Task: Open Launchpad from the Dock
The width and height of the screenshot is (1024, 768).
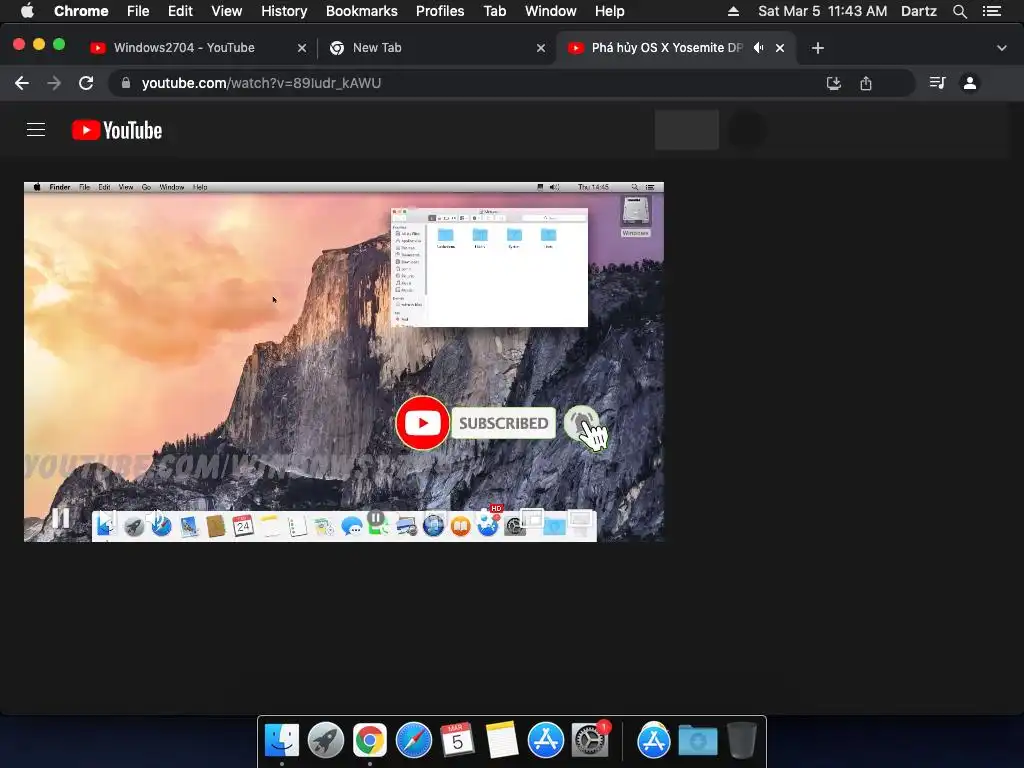Action: [x=326, y=741]
